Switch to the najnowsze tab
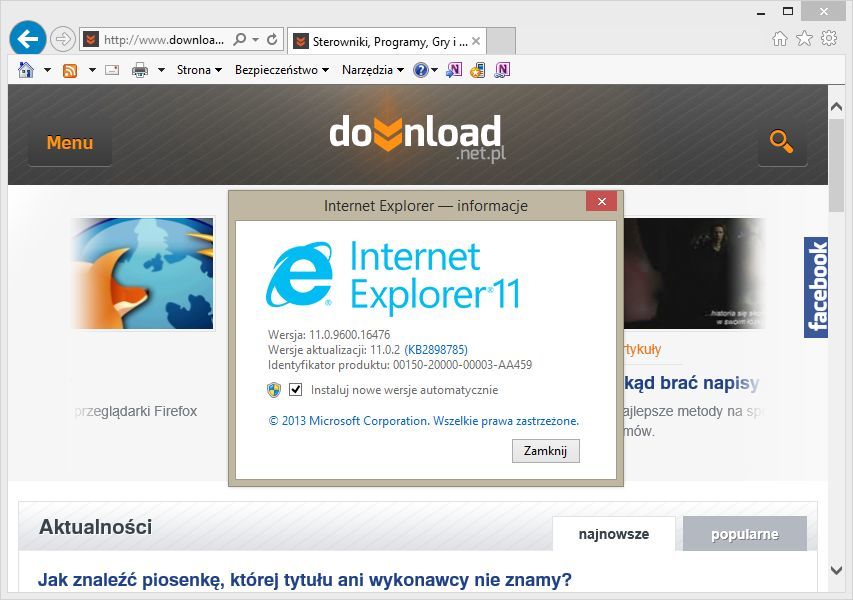853x600 pixels. [x=614, y=534]
